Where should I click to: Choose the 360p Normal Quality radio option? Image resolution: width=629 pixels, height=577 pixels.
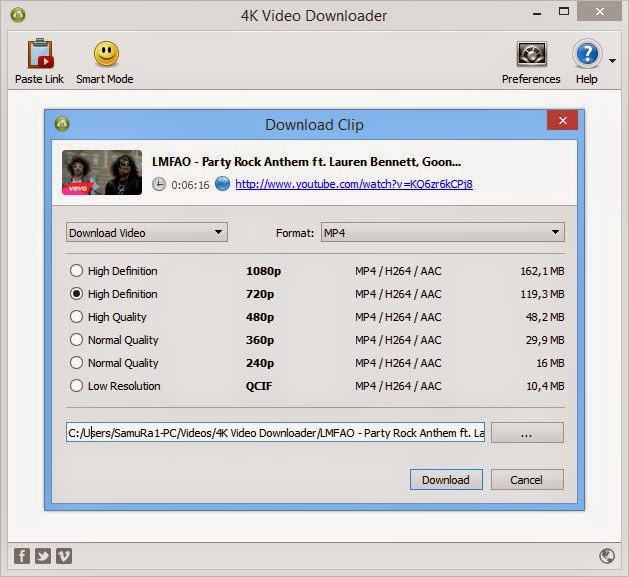coord(76,339)
